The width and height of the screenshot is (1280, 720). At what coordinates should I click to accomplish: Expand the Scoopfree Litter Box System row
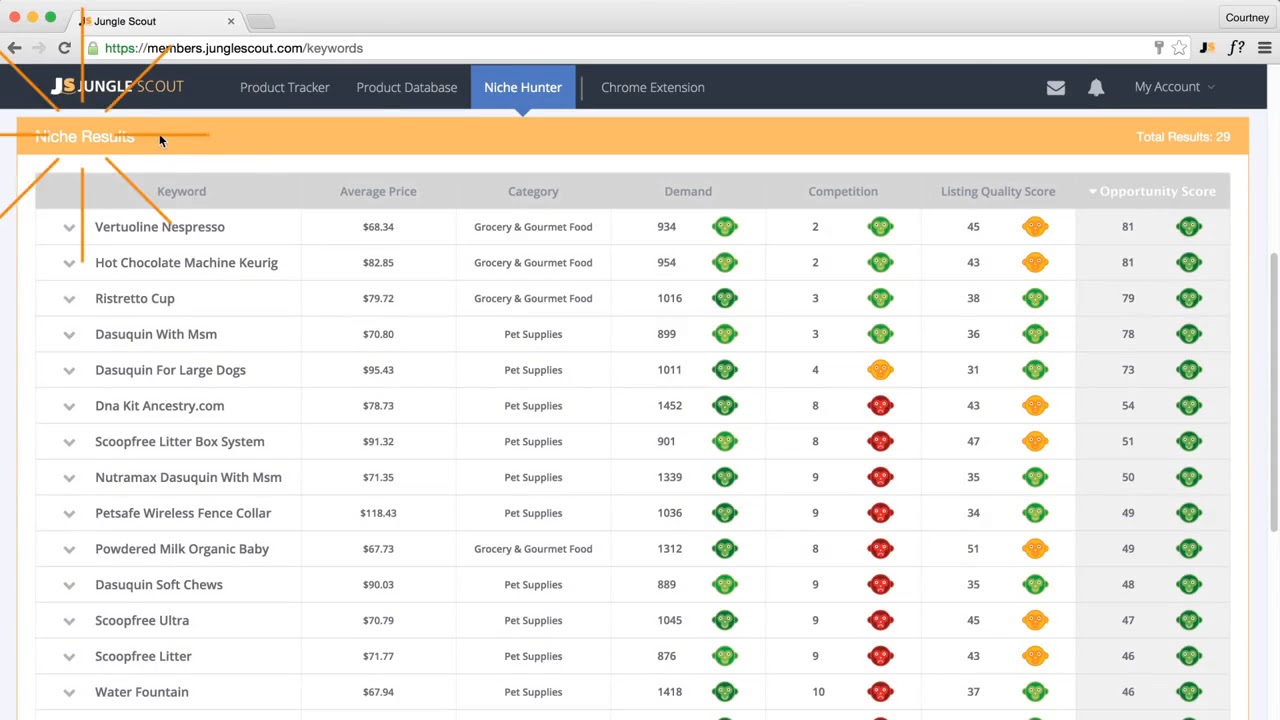pos(69,442)
